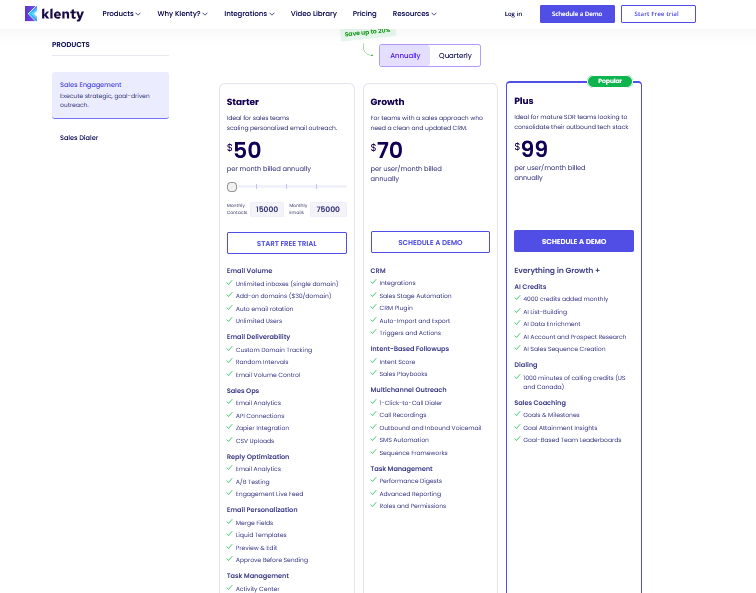This screenshot has width=756, height=593.
Task: Click the $99 Plus price
Action: [x=531, y=149]
